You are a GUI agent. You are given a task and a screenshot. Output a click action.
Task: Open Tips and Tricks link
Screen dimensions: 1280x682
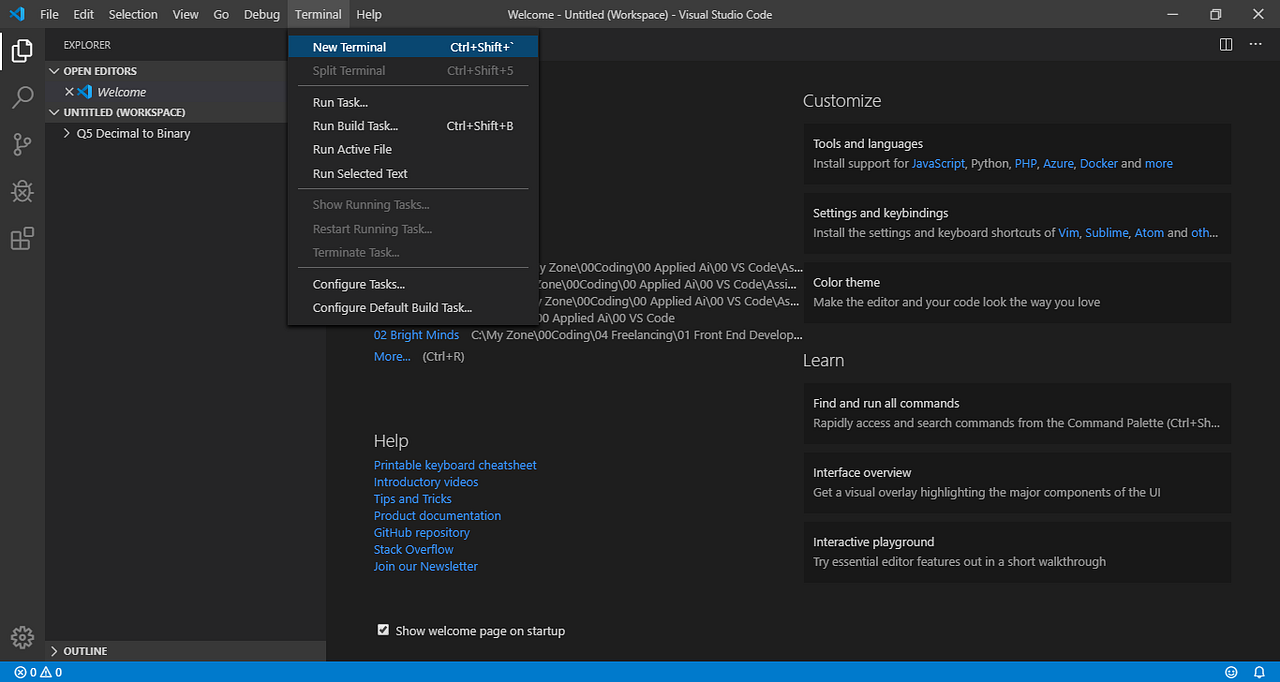tap(413, 499)
